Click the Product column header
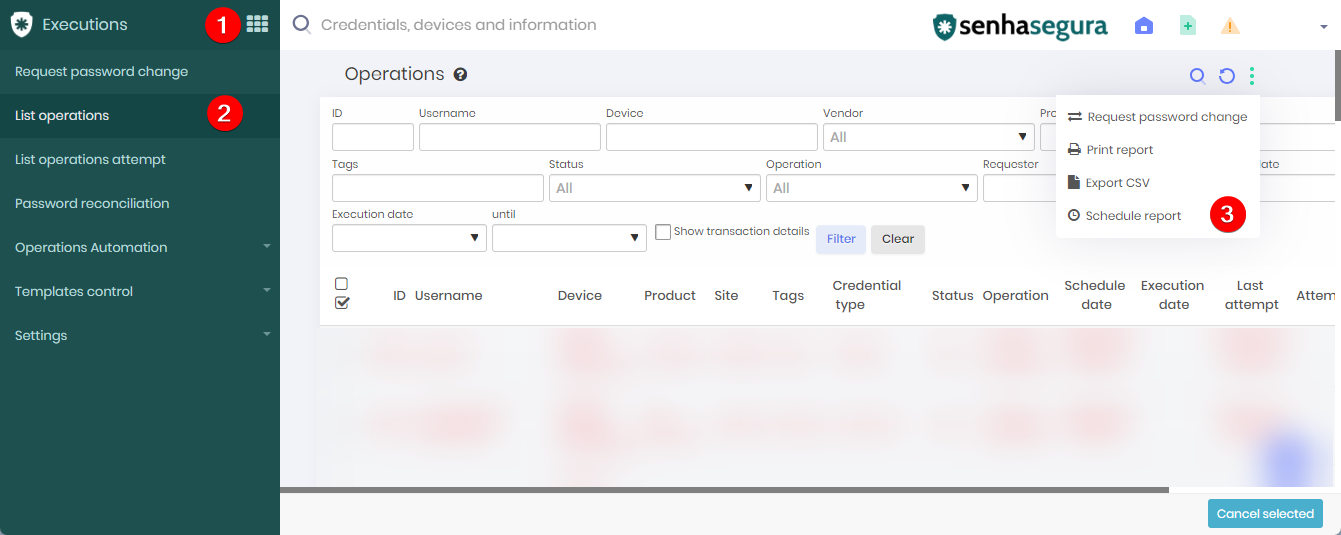 (x=670, y=296)
